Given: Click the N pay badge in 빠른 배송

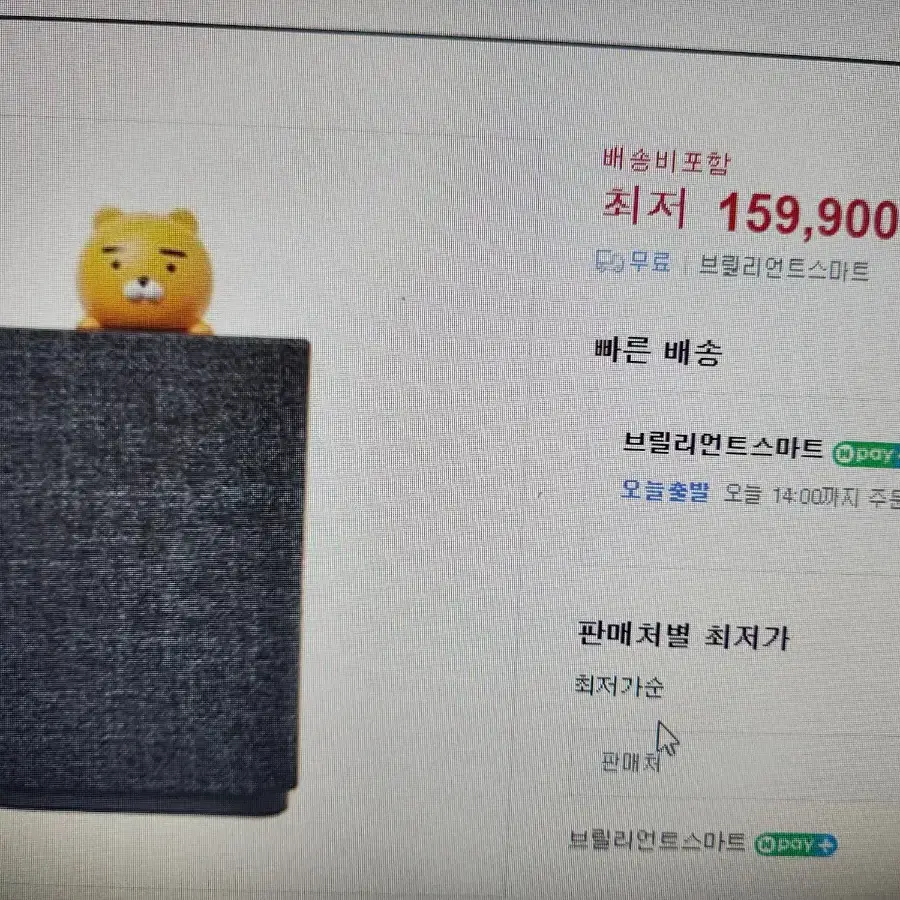Looking at the screenshot, I should pos(866,453).
